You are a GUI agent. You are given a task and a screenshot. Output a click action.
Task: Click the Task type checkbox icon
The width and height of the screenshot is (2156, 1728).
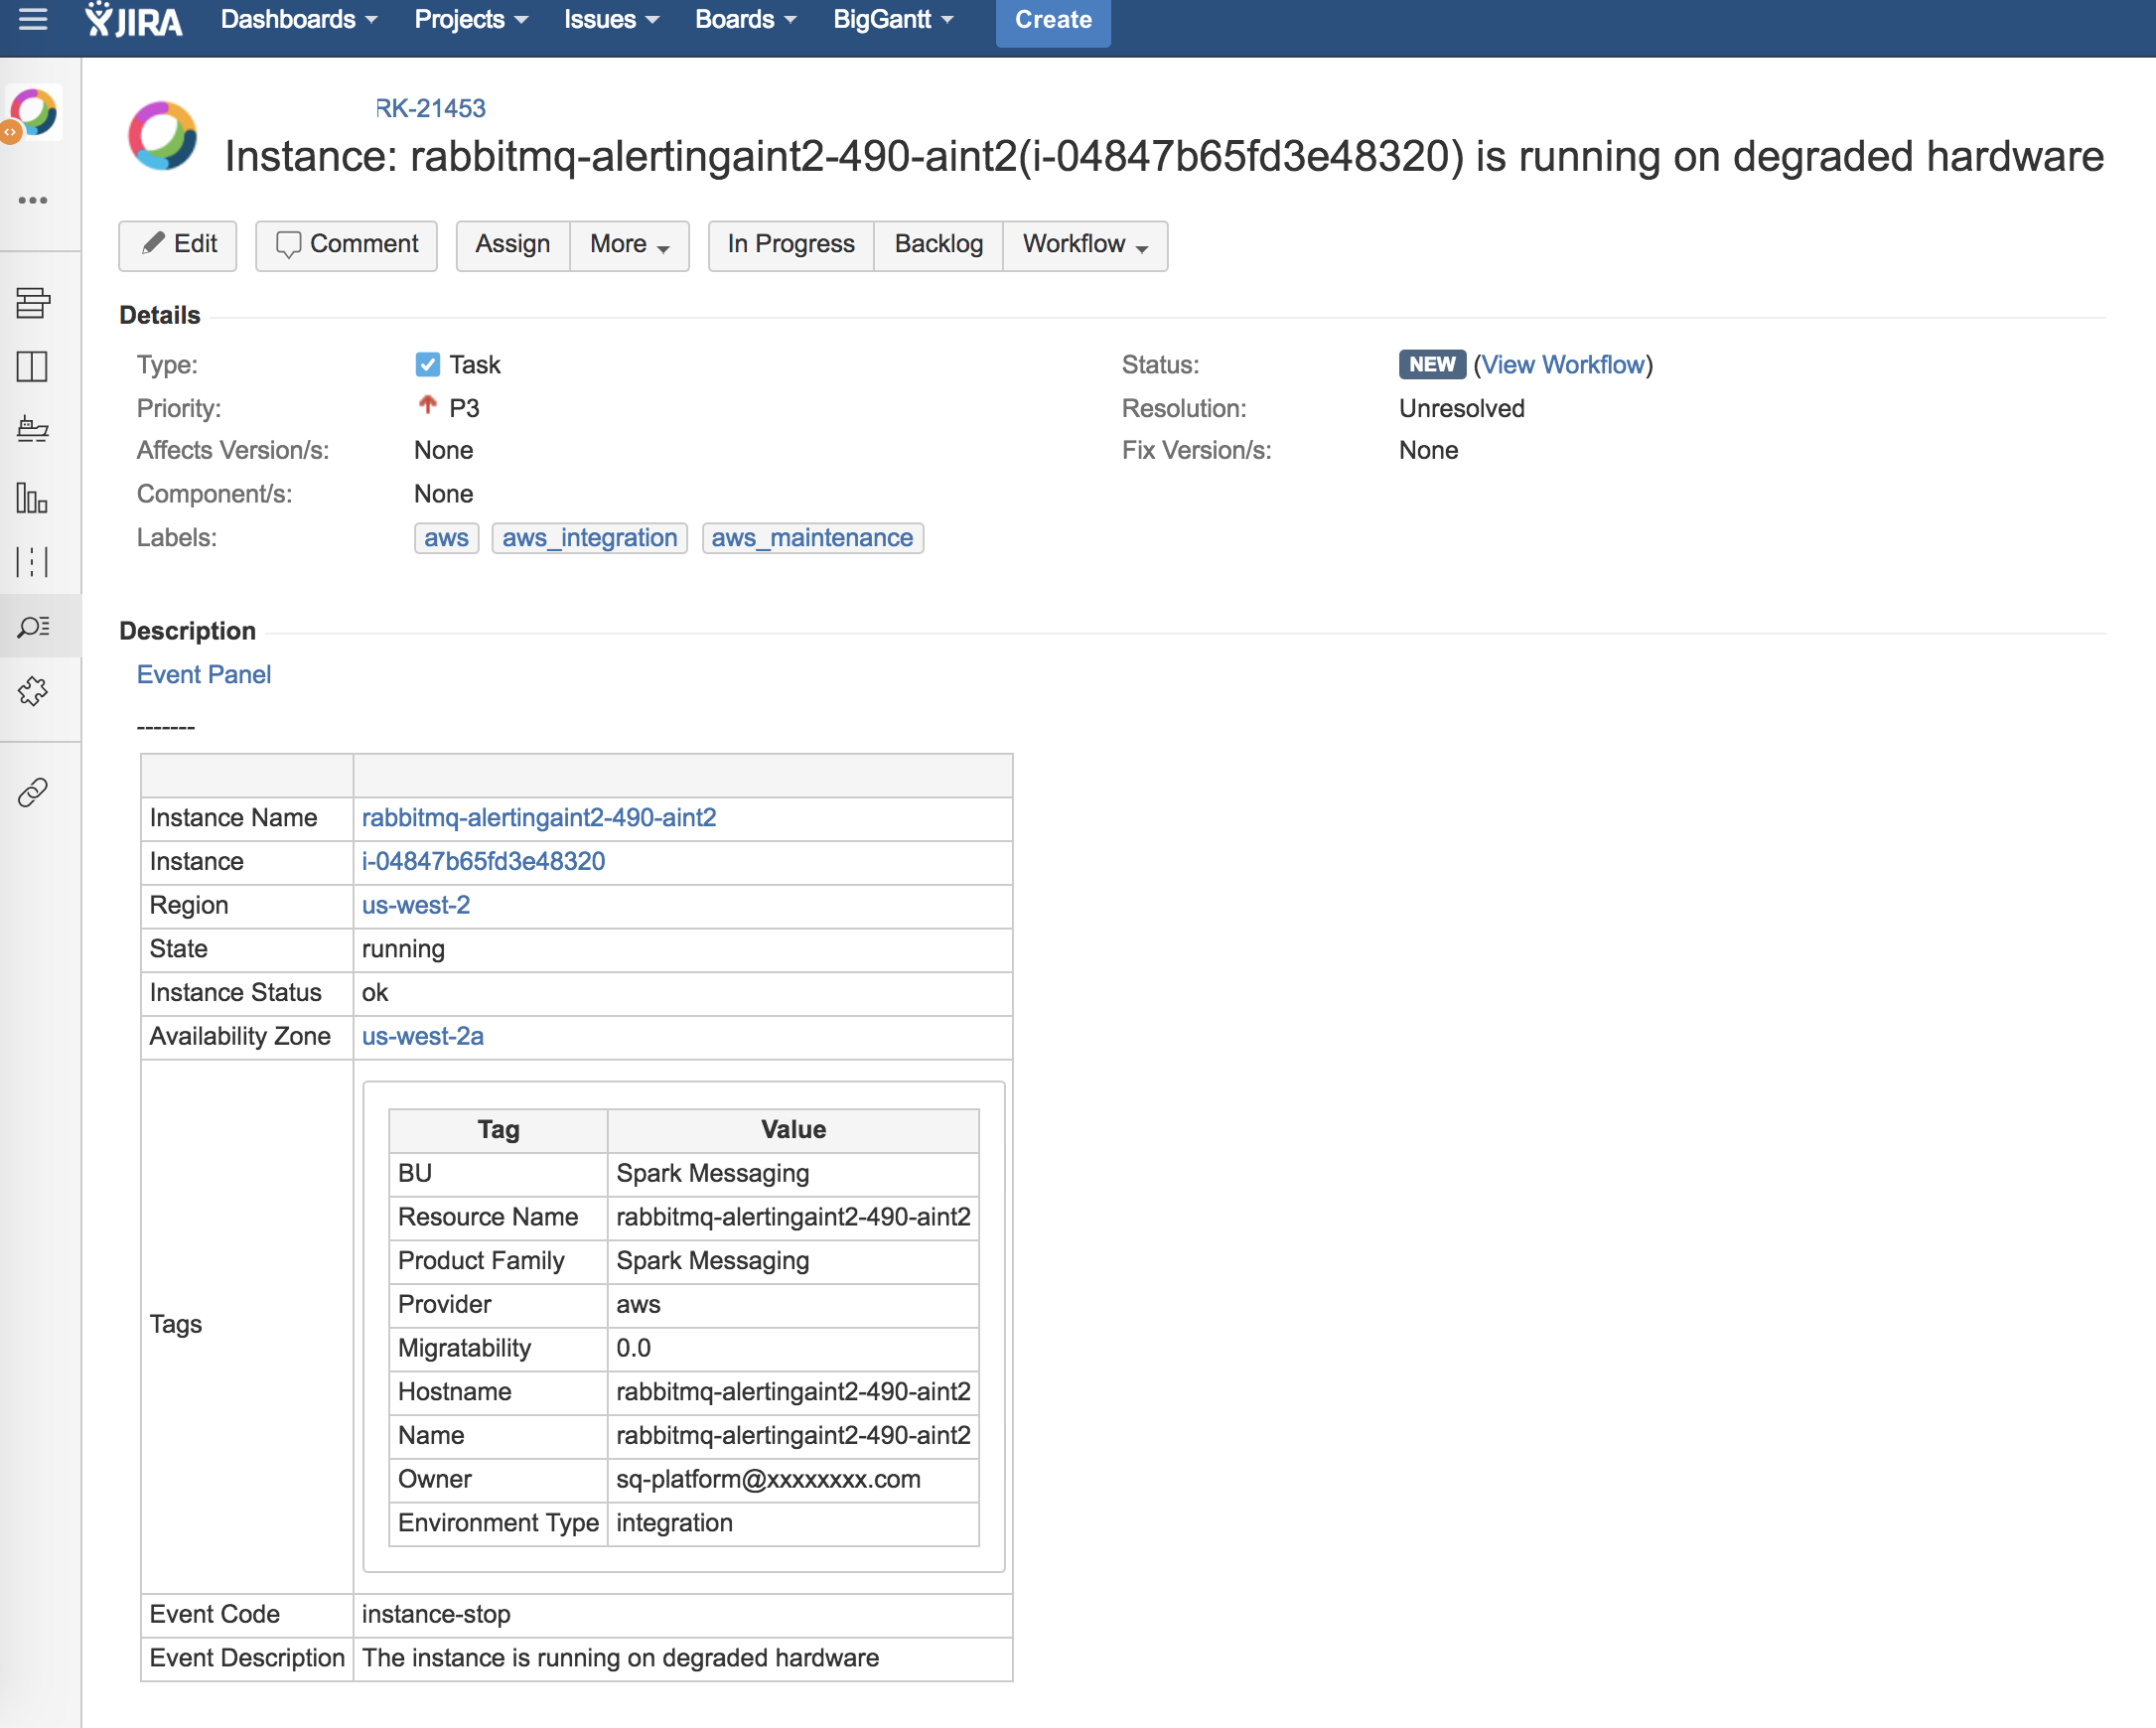point(427,365)
